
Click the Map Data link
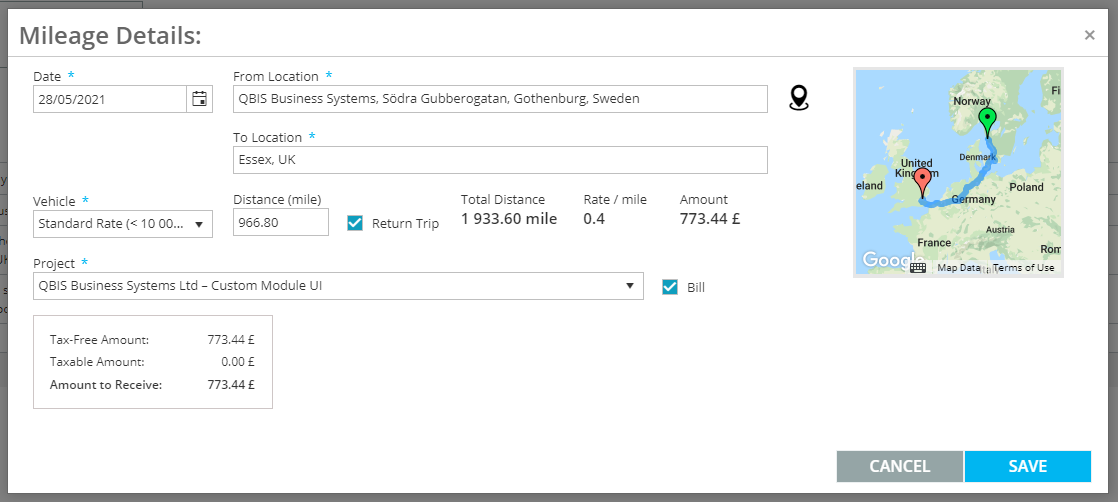tap(959, 268)
